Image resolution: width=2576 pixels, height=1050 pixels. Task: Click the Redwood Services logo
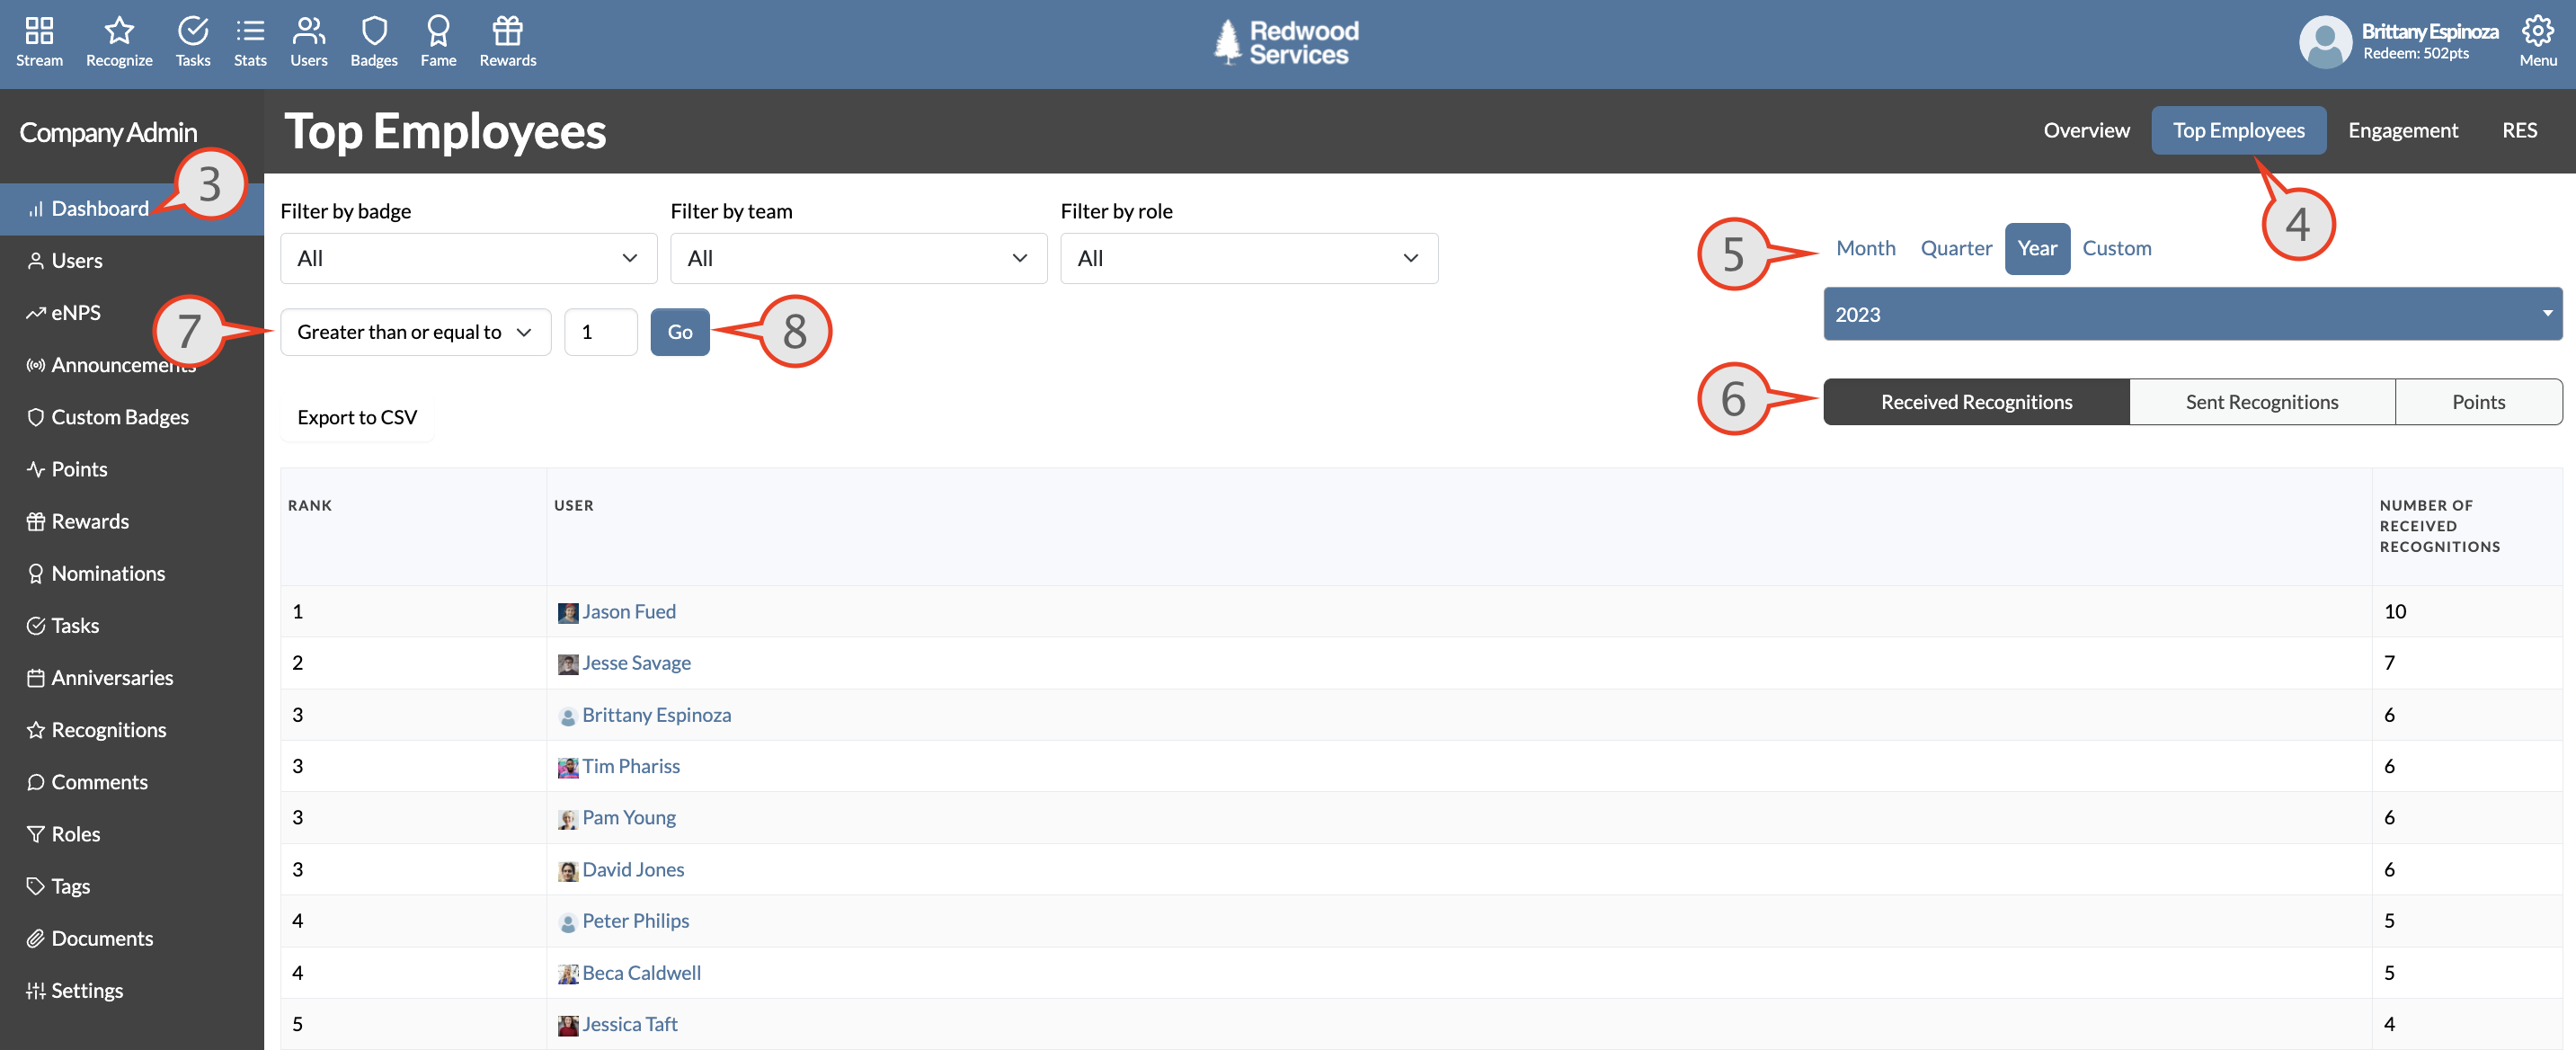(1287, 43)
